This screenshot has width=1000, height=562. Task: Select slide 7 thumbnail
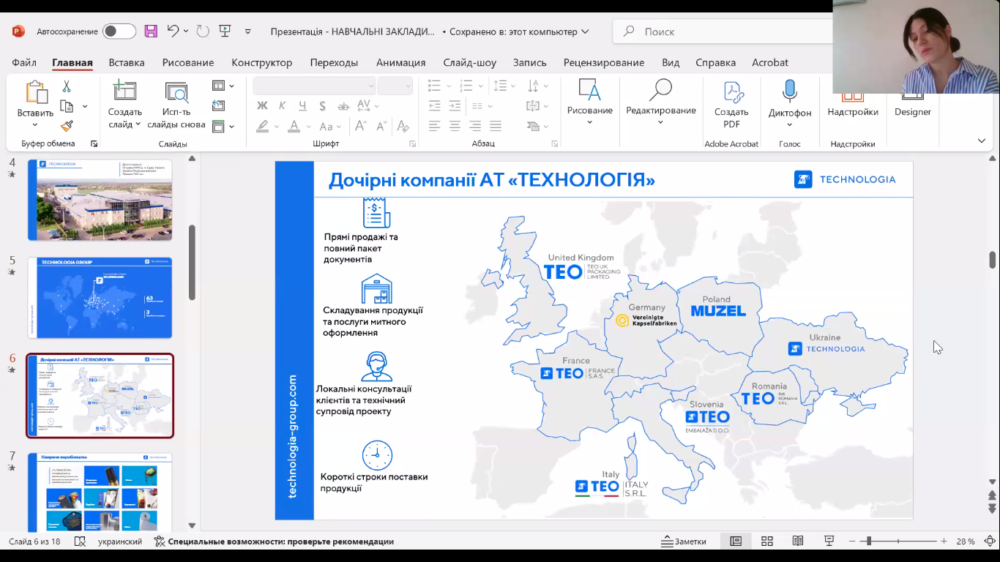click(x=99, y=491)
